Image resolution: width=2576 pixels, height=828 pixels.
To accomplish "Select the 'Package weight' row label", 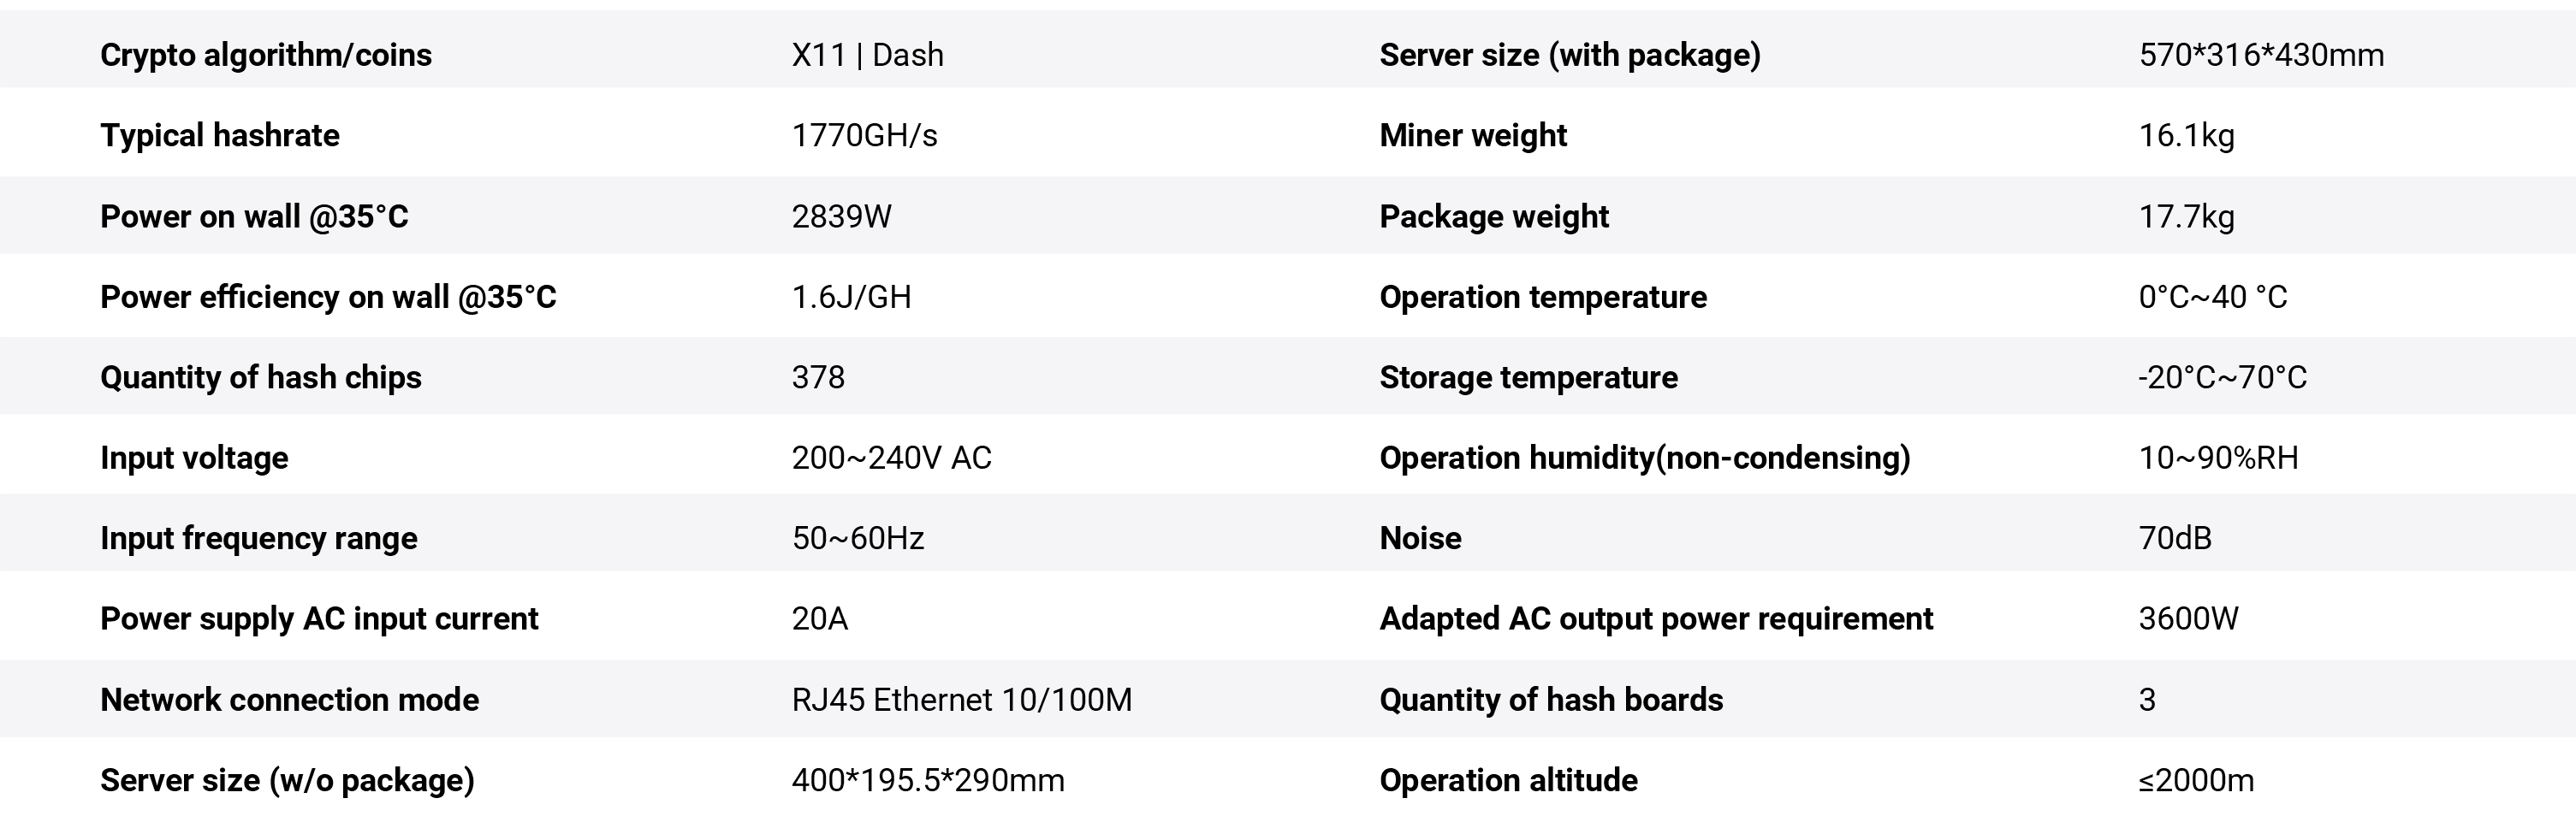I will click(x=1493, y=216).
